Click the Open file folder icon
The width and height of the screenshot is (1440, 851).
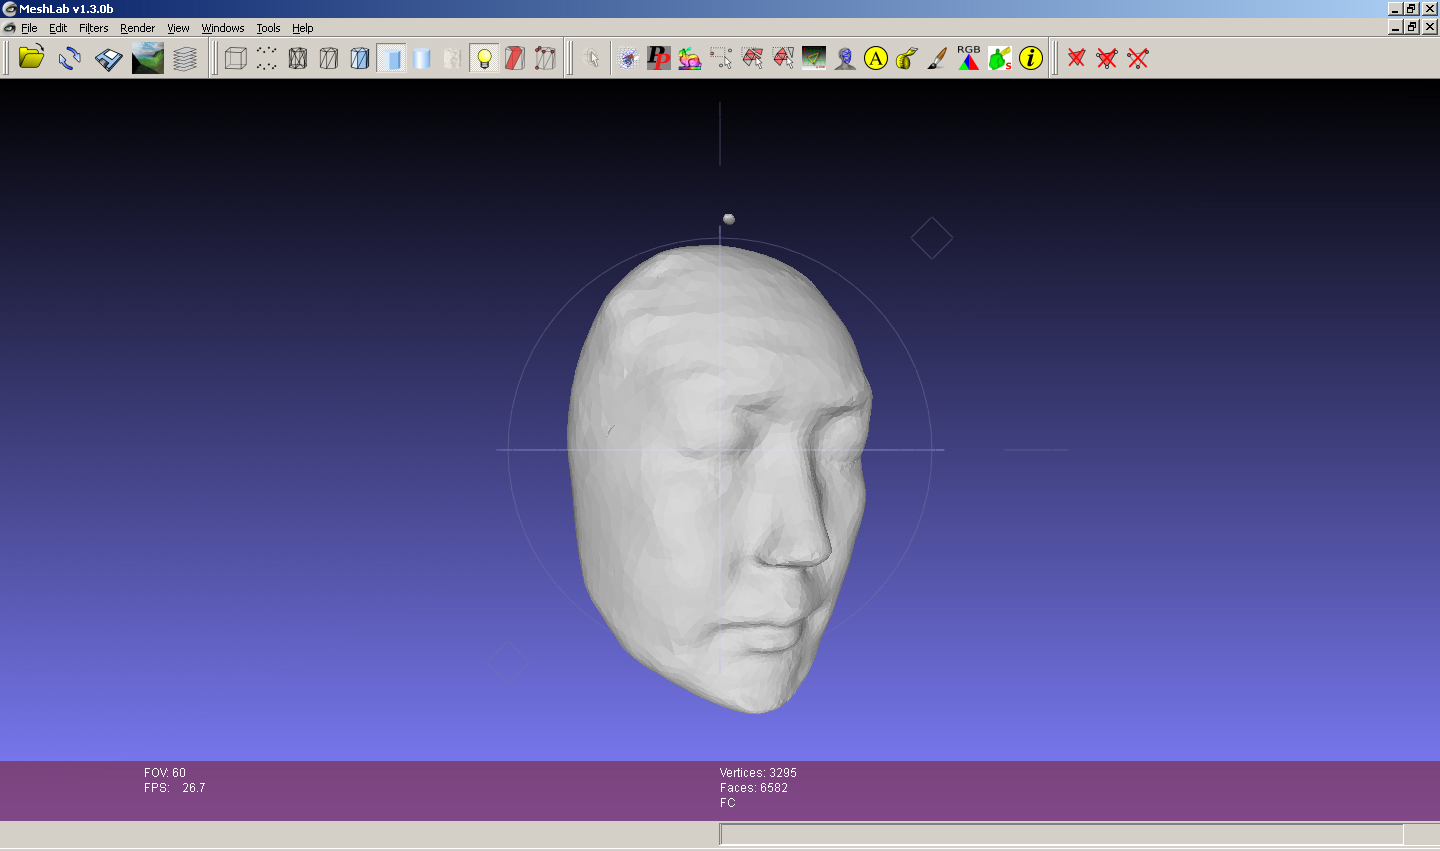click(31, 58)
